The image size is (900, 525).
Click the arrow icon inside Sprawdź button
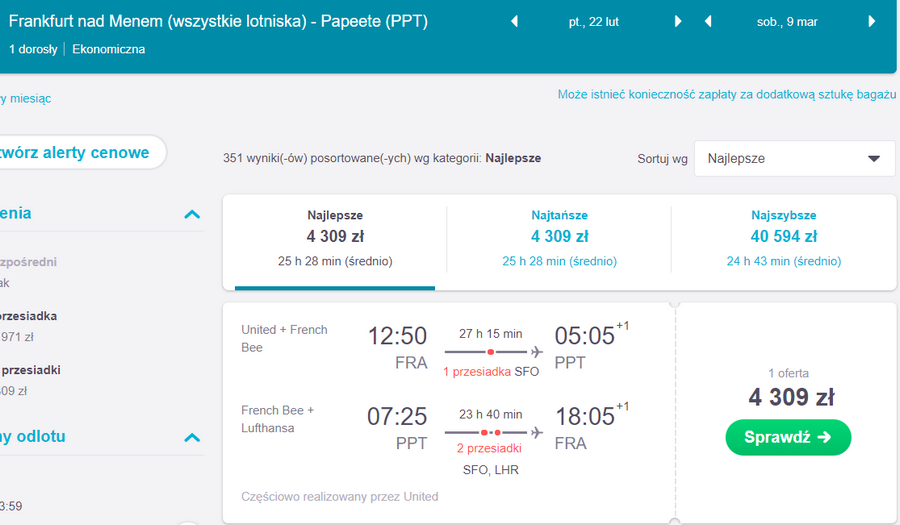[x=824, y=437]
